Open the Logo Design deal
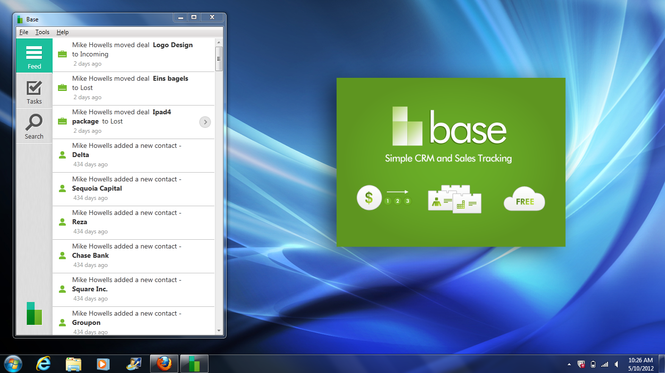This screenshot has height=373, width=665. pos(173,45)
